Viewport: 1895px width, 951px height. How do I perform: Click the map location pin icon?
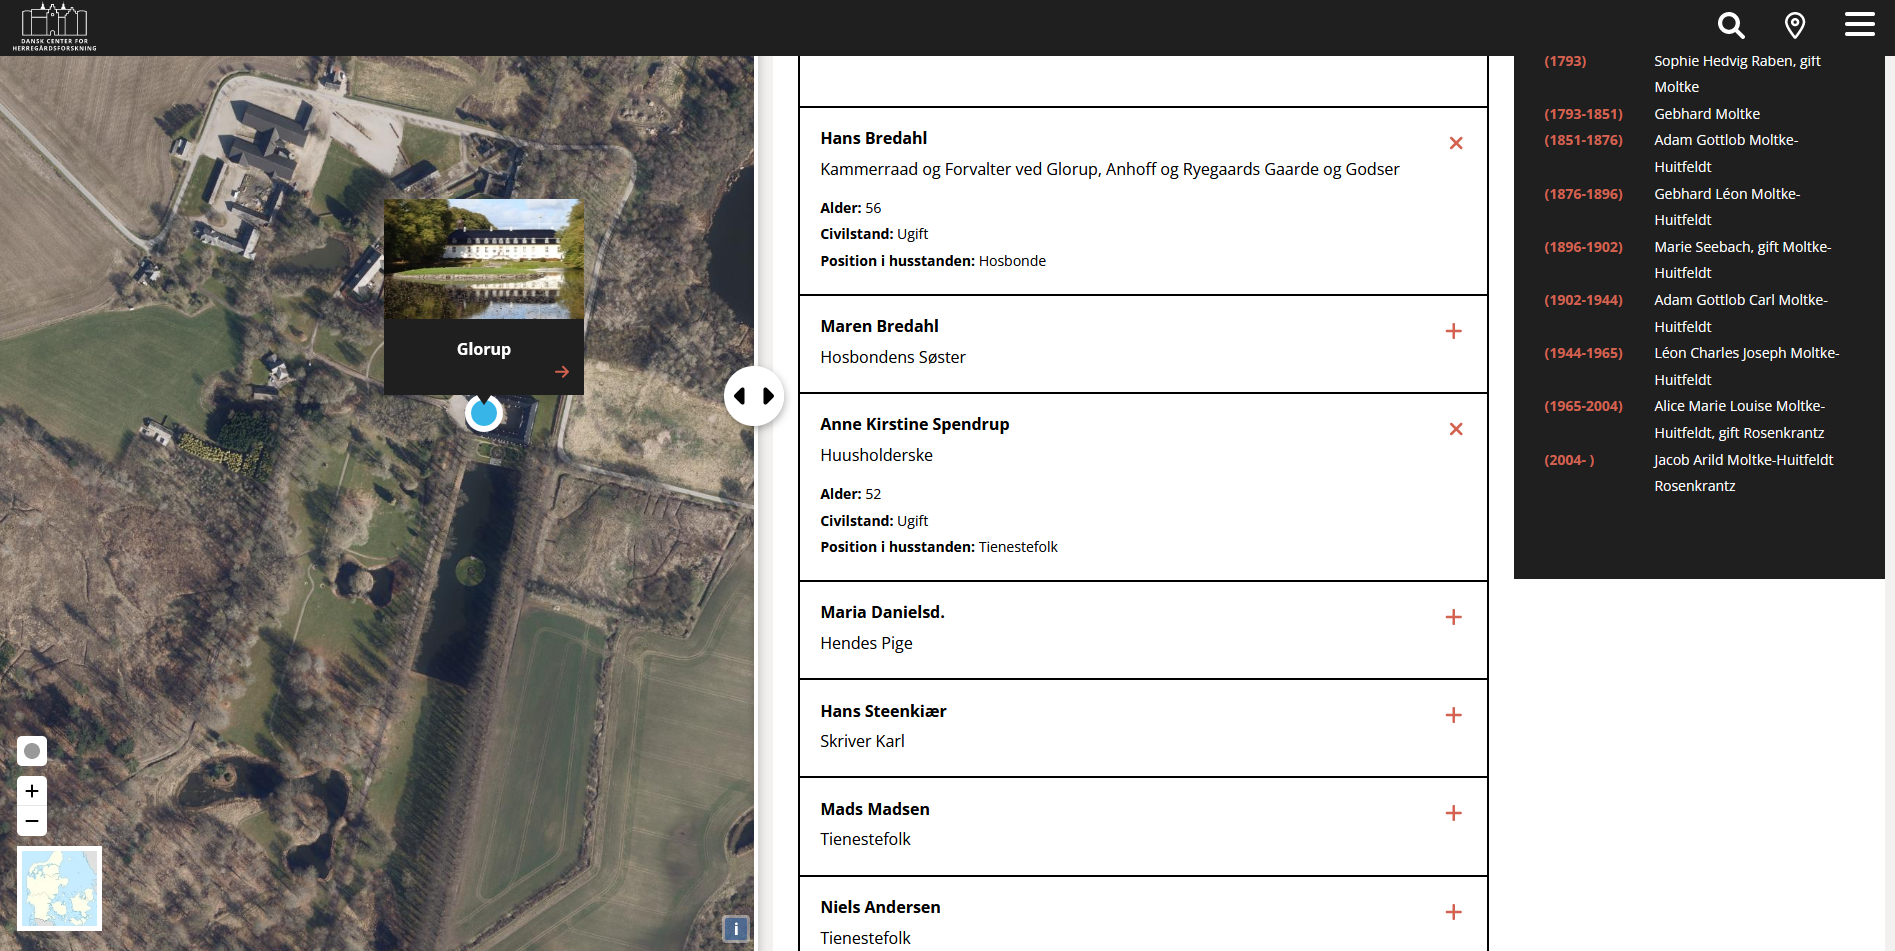[x=1795, y=25]
